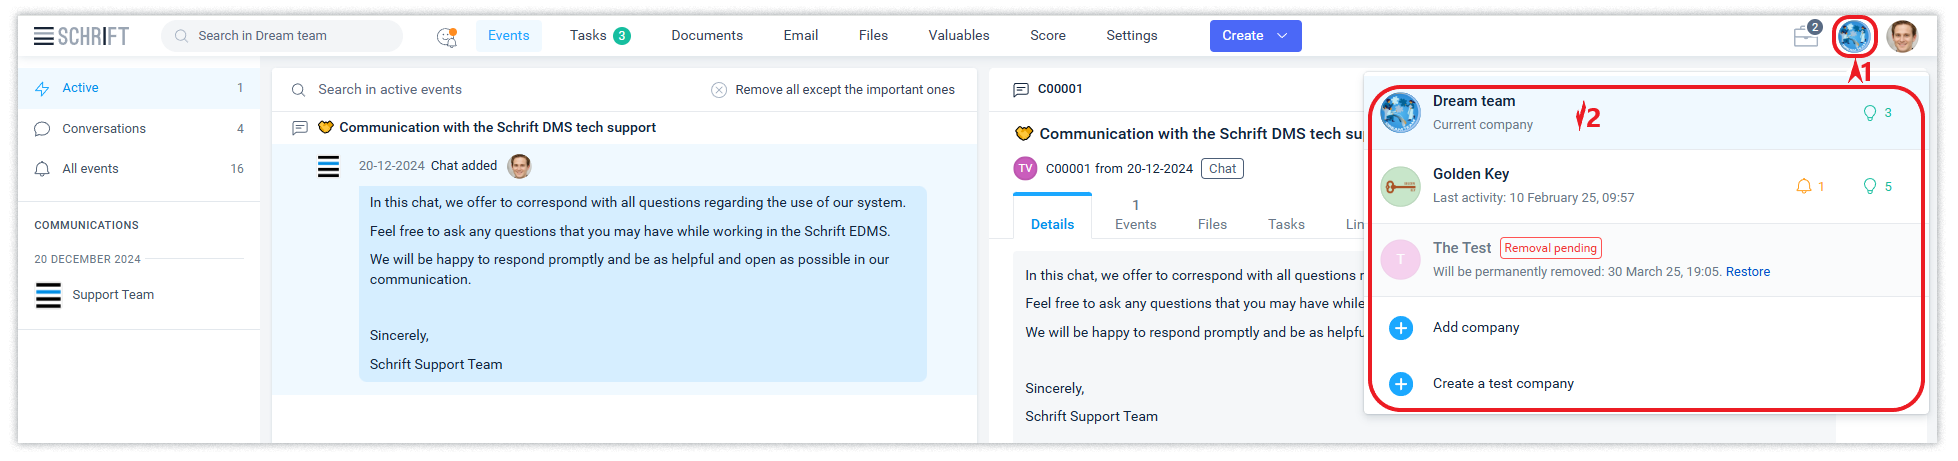This screenshot has height=461, width=1958.
Task: Click the user profile photo avatar
Action: 1902,37
